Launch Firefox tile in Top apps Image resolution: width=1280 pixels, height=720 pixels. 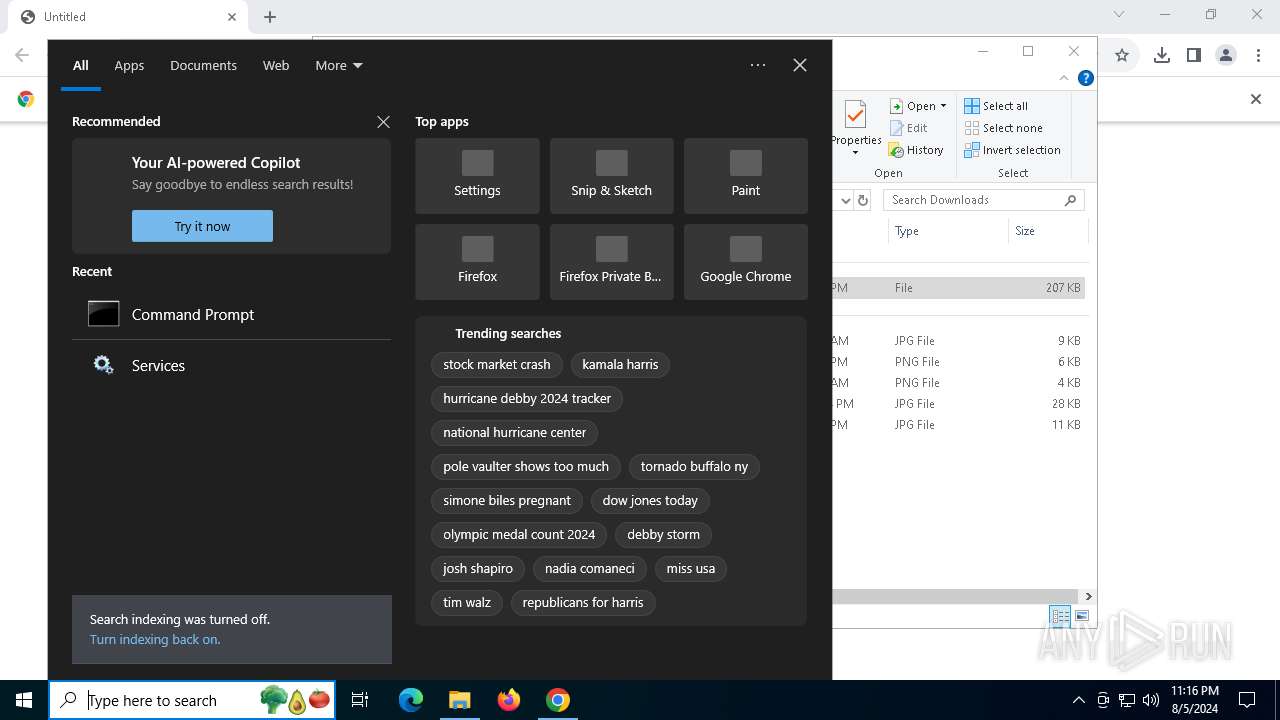click(x=477, y=262)
